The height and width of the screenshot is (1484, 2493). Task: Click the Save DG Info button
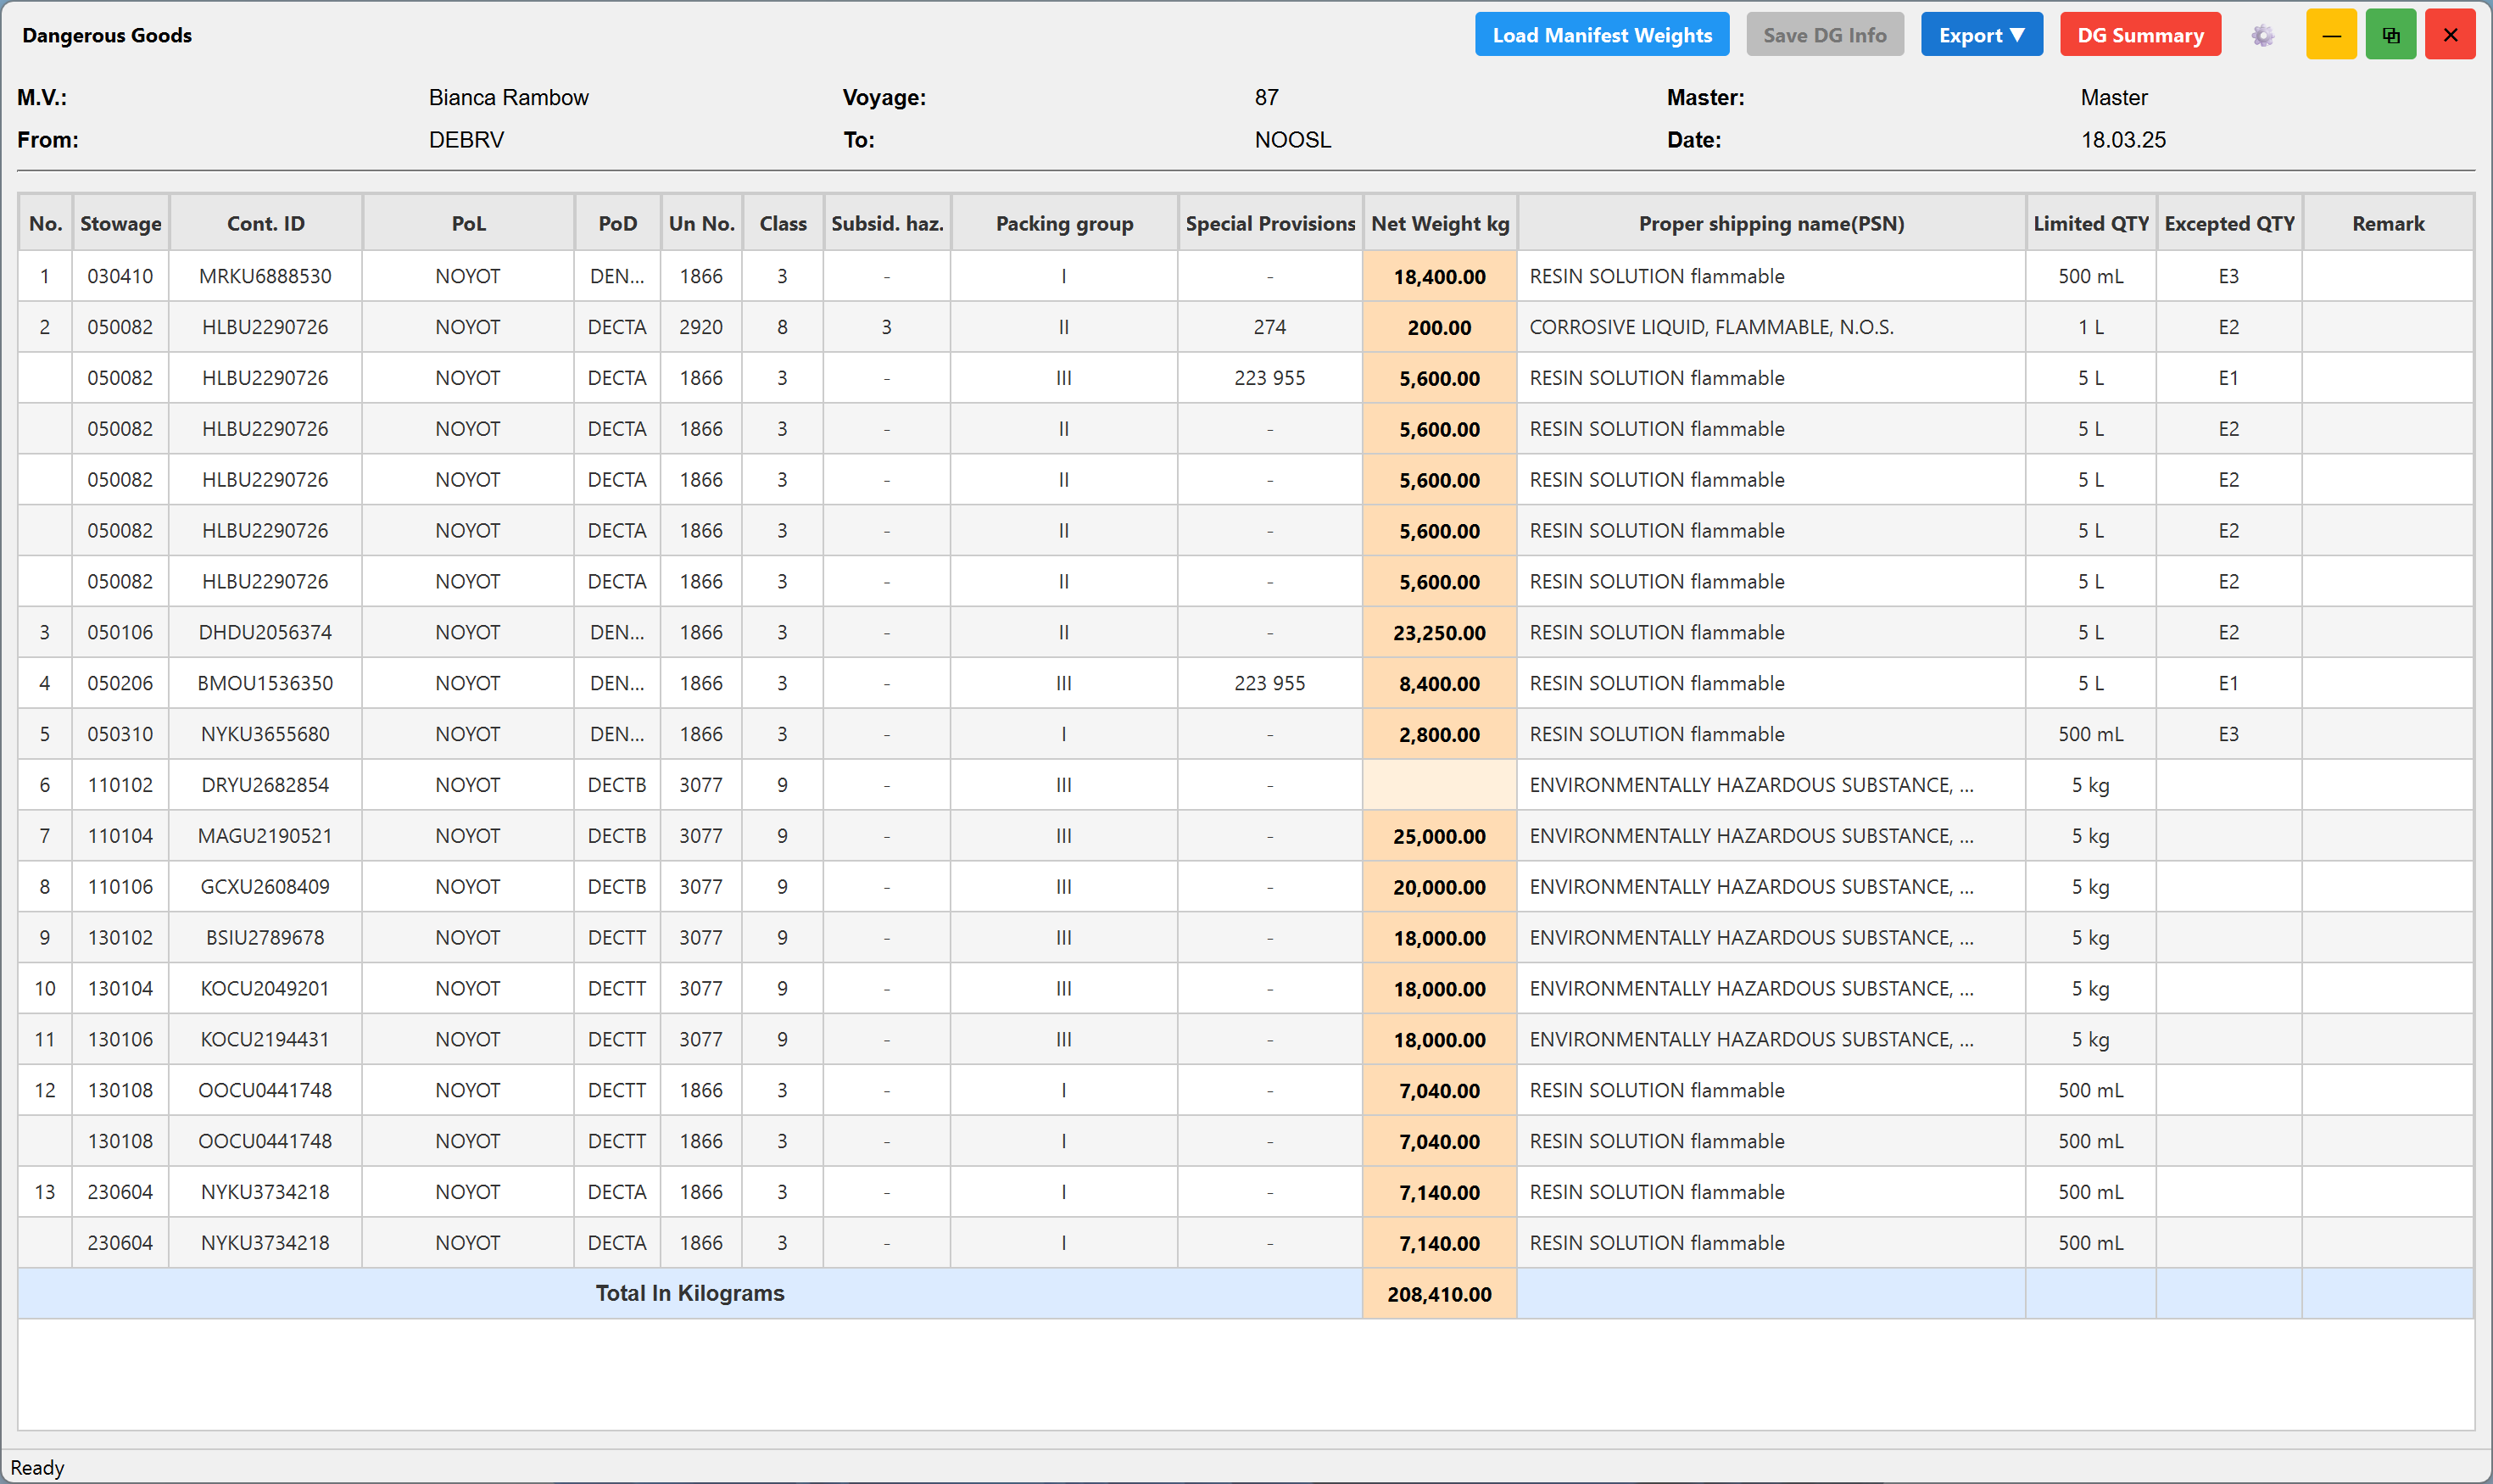(1824, 35)
